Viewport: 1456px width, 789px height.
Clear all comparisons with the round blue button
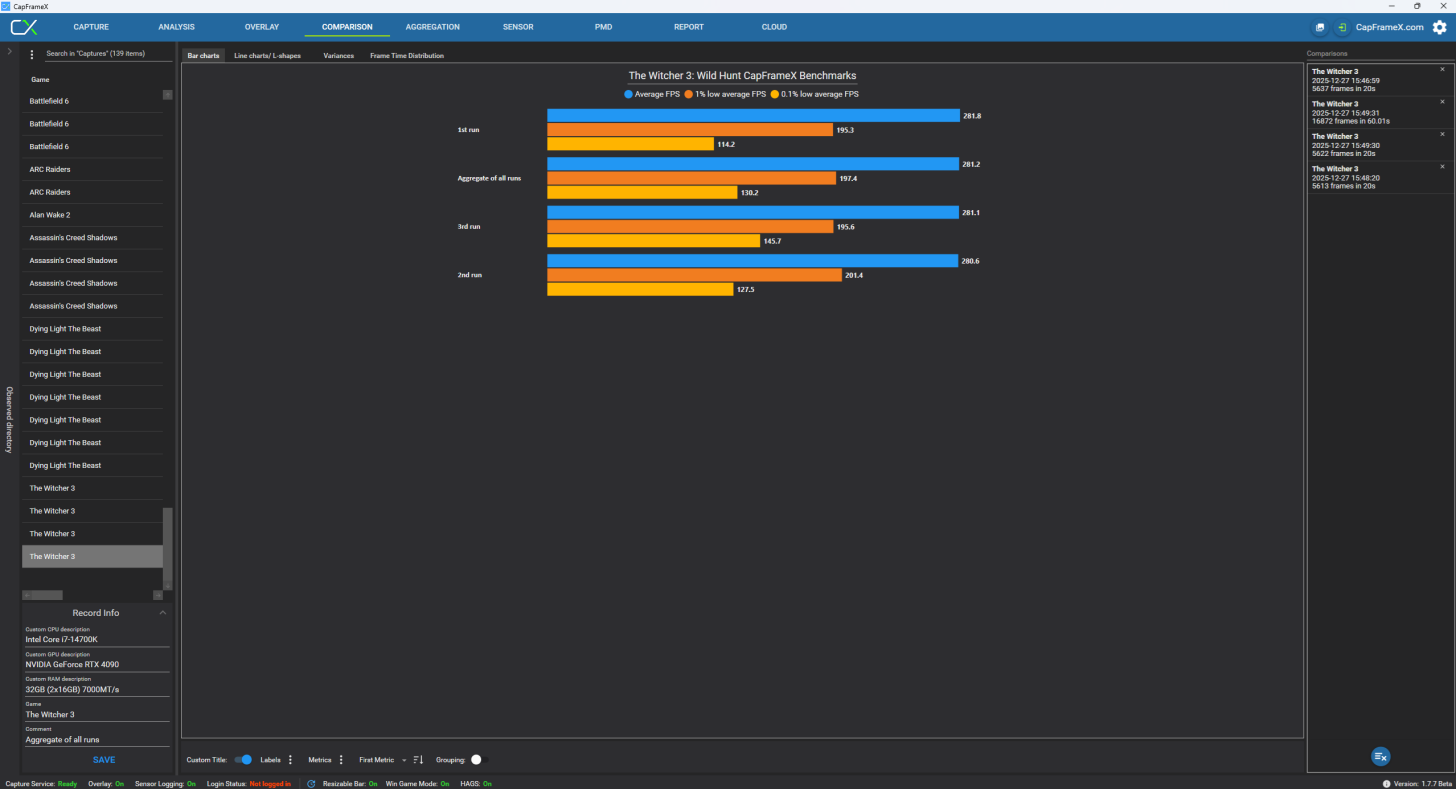point(1380,757)
